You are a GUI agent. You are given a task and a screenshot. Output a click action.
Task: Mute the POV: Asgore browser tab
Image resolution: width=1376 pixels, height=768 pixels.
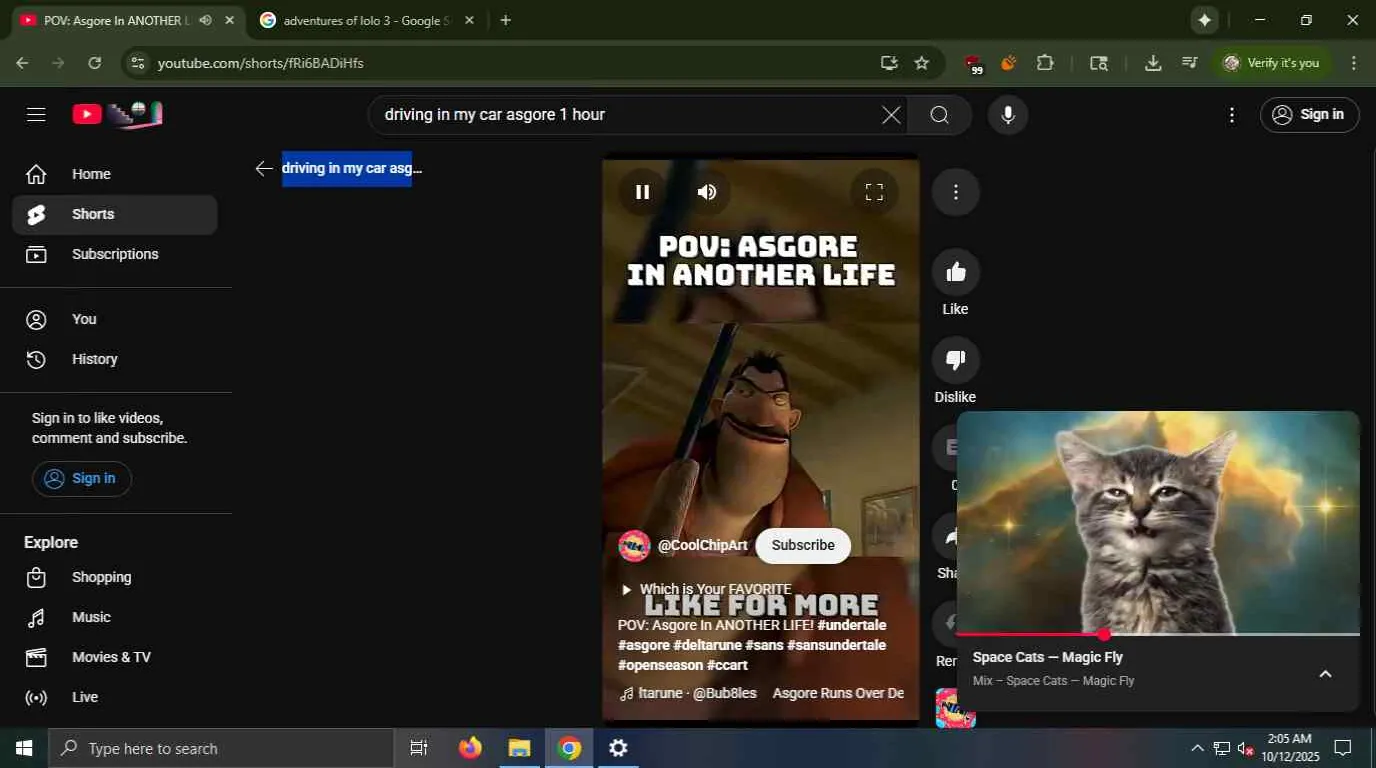click(205, 20)
